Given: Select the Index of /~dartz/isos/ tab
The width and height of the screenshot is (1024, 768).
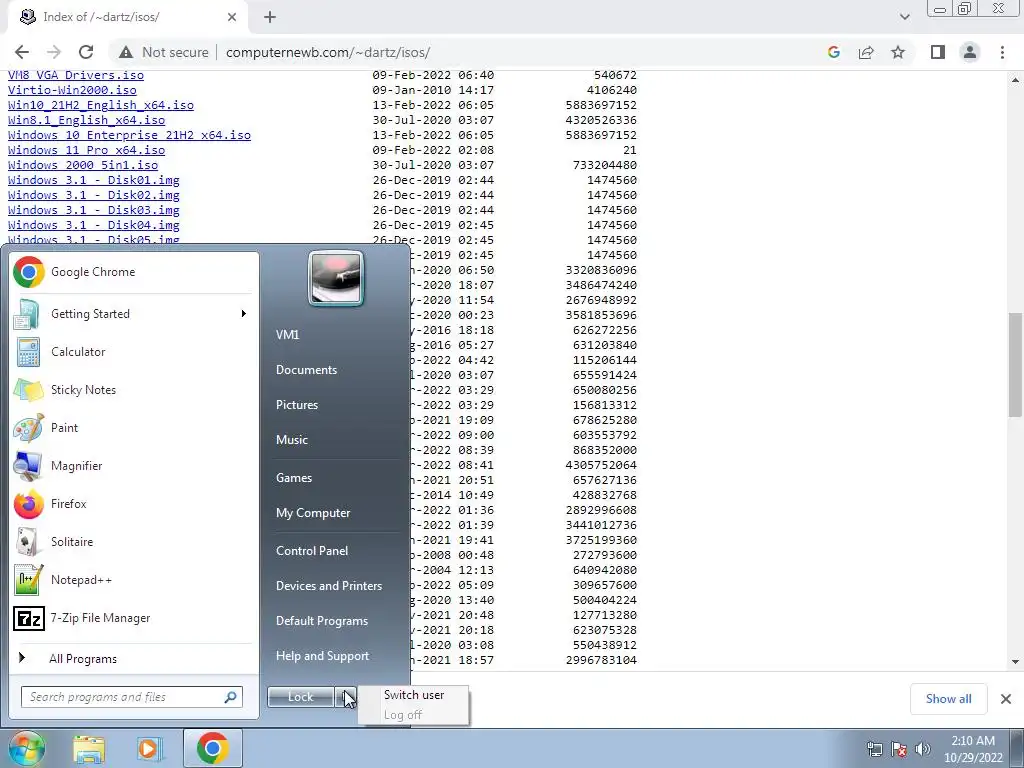Looking at the screenshot, I should pos(128,18).
